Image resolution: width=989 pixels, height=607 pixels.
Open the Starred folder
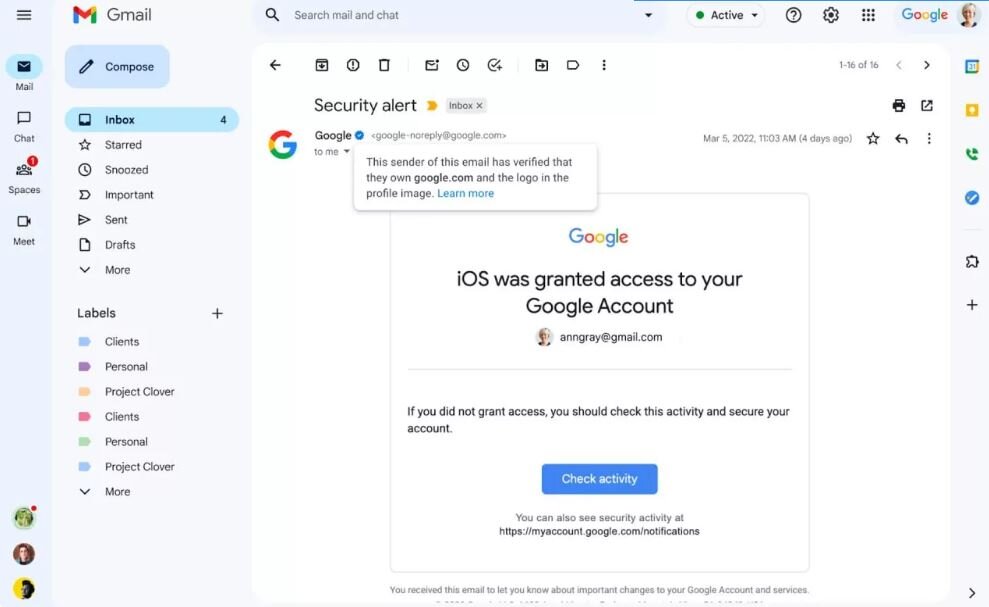(123, 145)
